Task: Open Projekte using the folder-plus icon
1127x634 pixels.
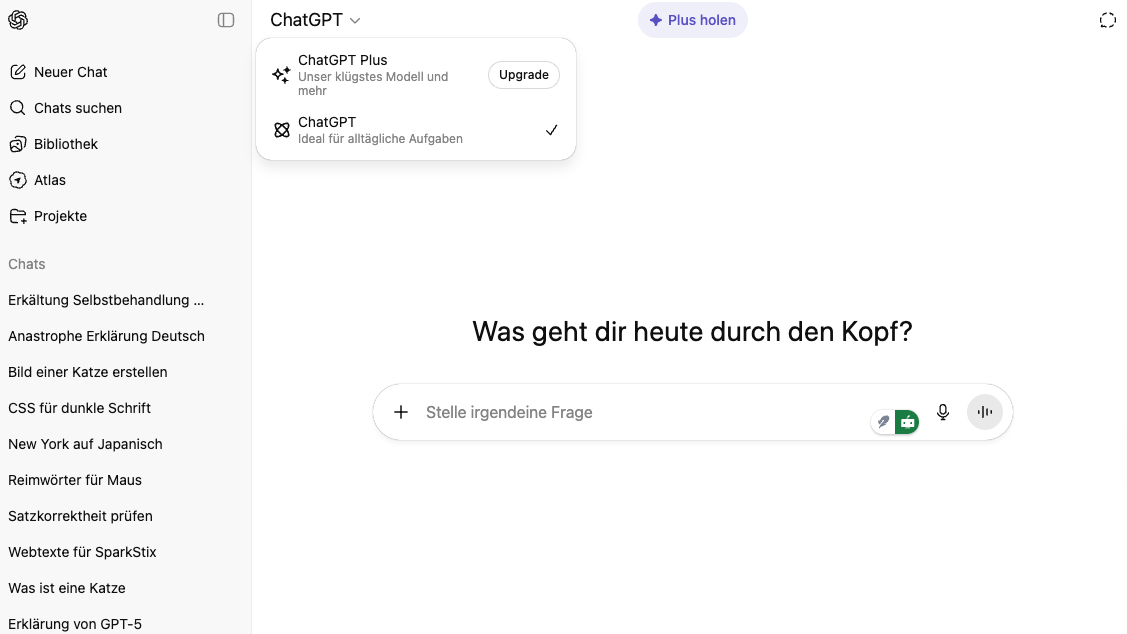Action: 17,215
